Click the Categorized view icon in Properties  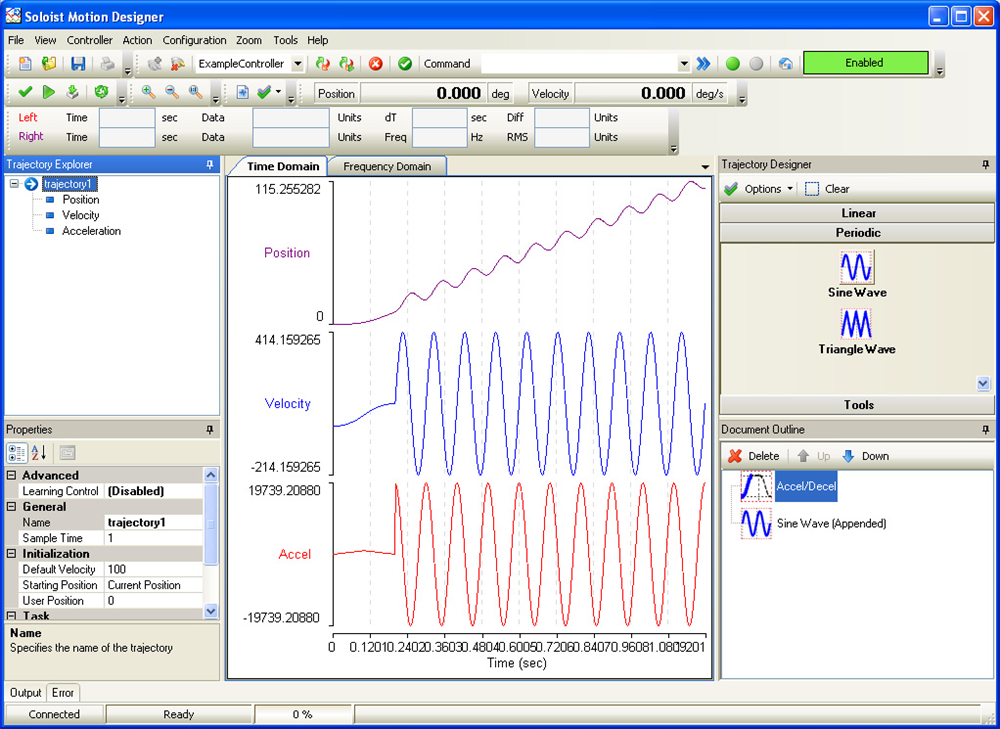tap(17, 453)
